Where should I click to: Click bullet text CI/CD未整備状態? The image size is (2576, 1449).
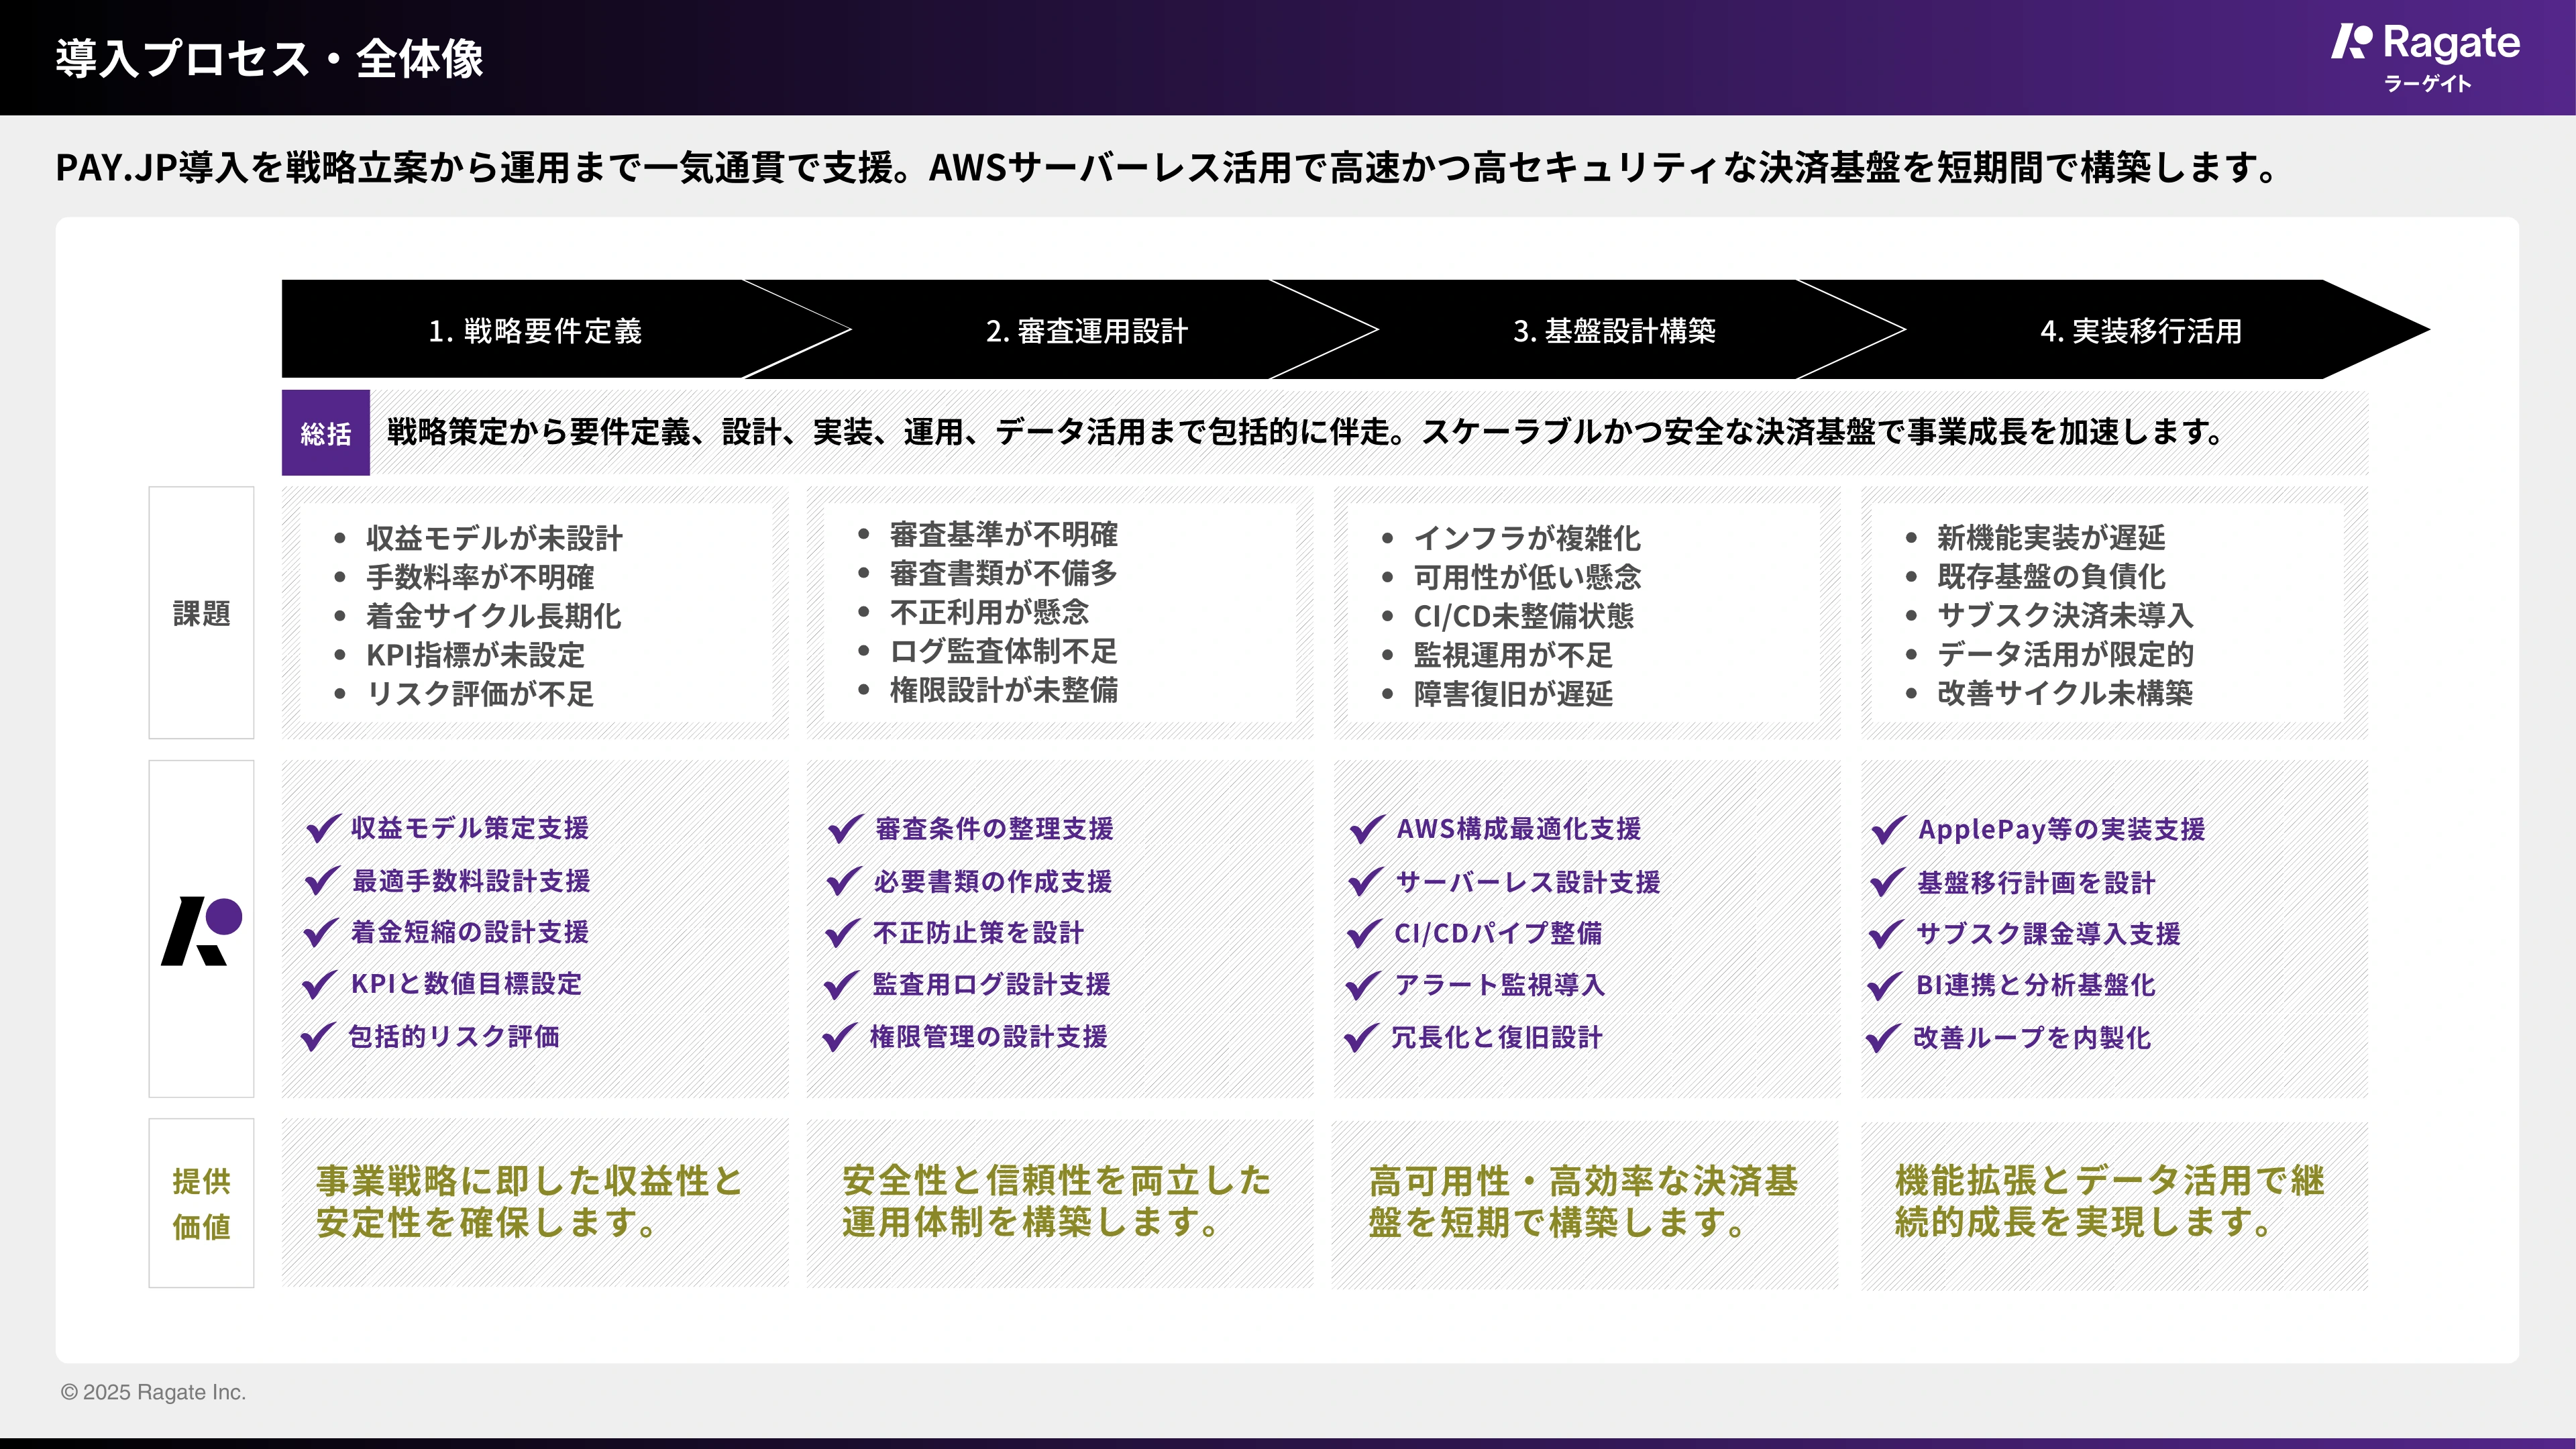click(1523, 616)
